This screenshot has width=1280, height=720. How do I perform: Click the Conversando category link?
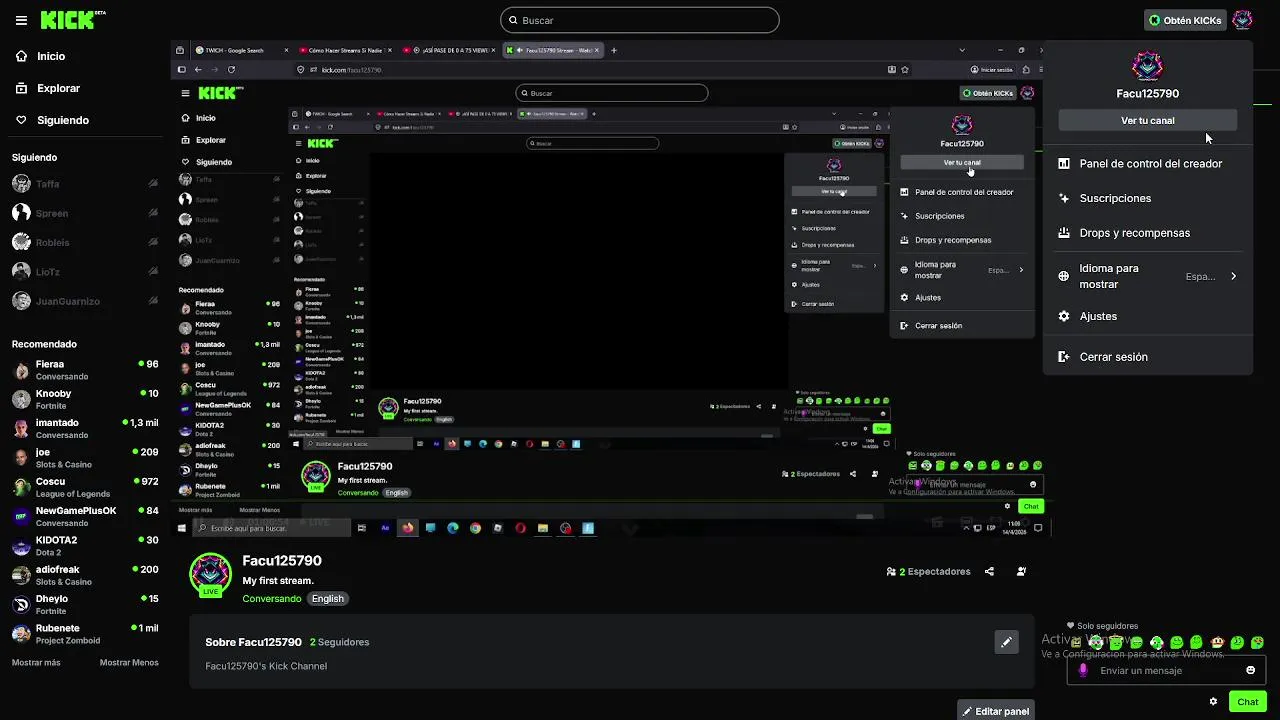click(272, 599)
